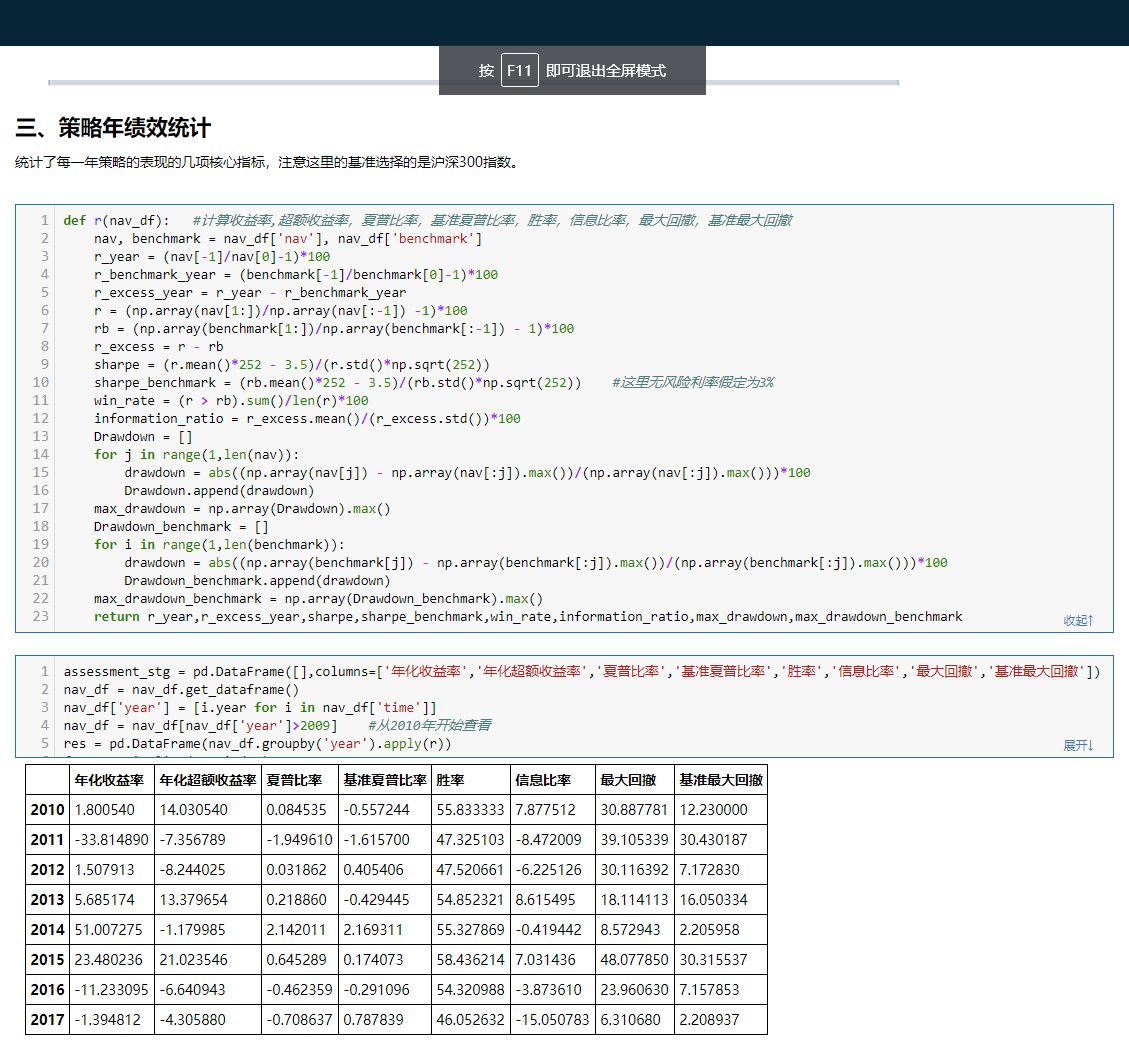
Task: Click the paragraph mentioning 沪深300指数
Action: [267, 162]
